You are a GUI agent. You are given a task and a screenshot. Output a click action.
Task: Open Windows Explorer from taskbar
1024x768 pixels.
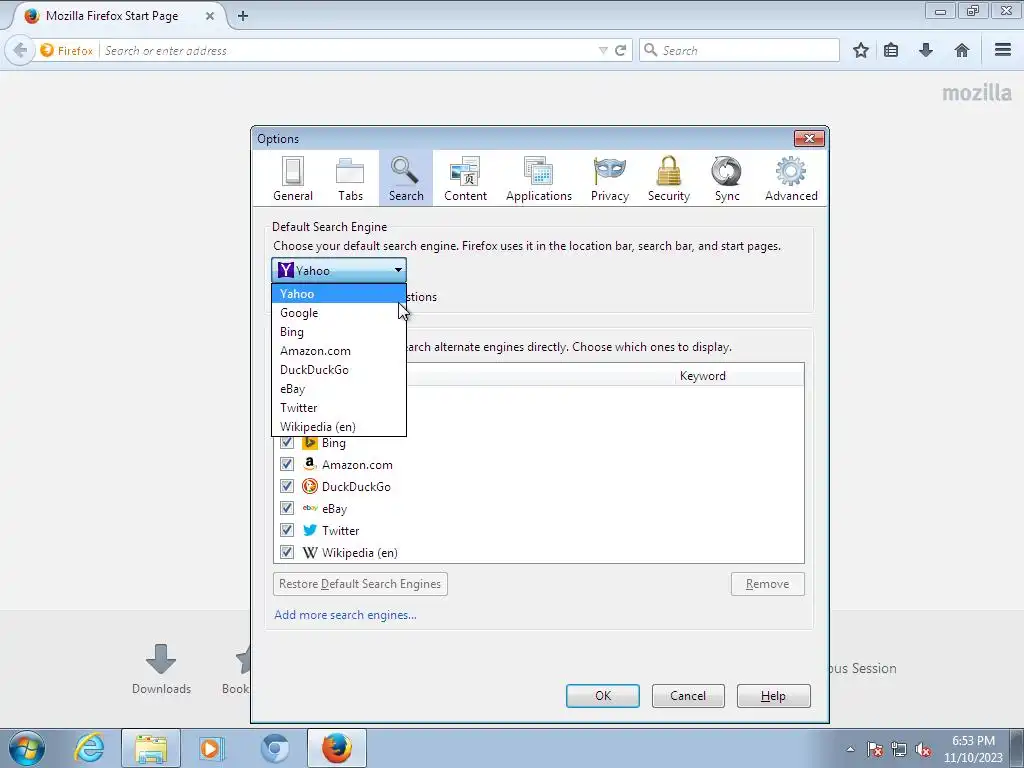(151, 748)
